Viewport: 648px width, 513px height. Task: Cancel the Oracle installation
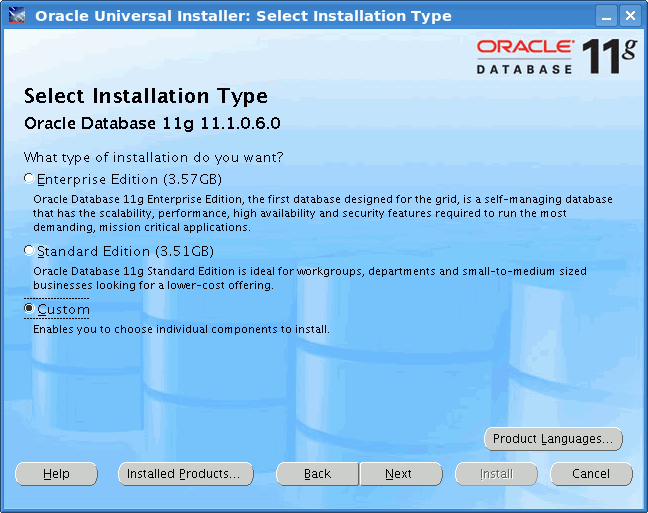pos(591,474)
